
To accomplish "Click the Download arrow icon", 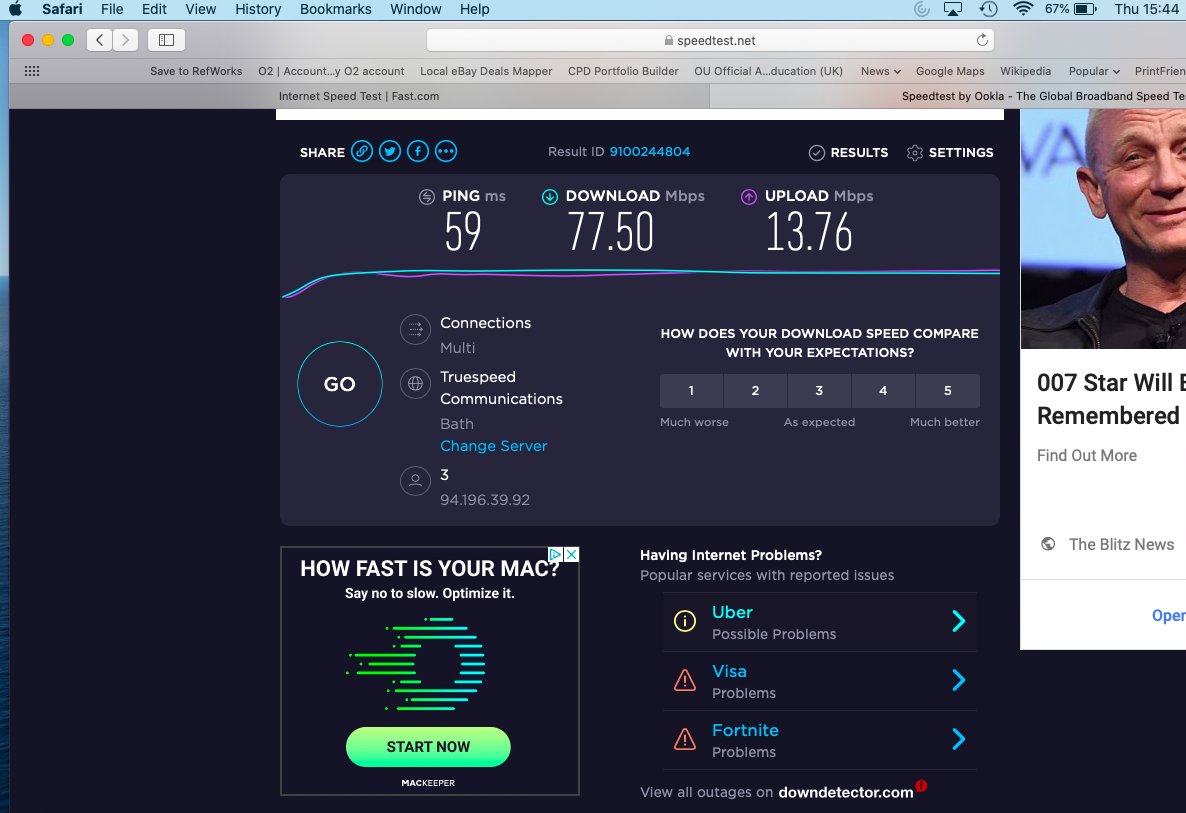I will coord(550,197).
